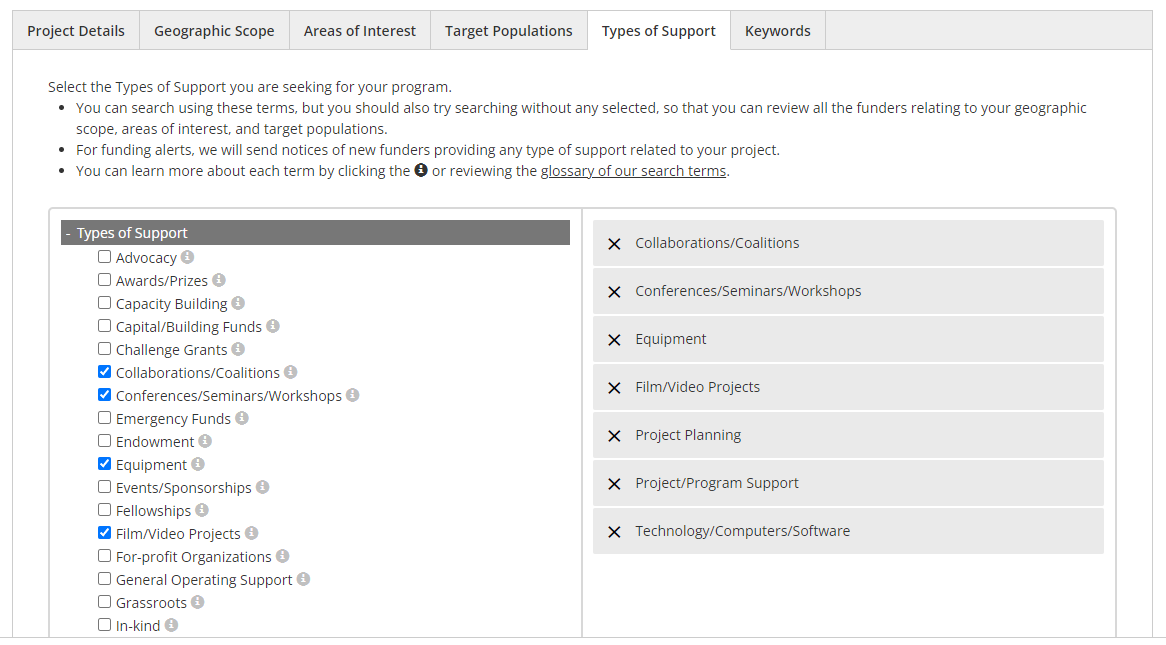Remove Equipment from the selected list
The height and width of the screenshot is (645, 1166).
coord(614,340)
